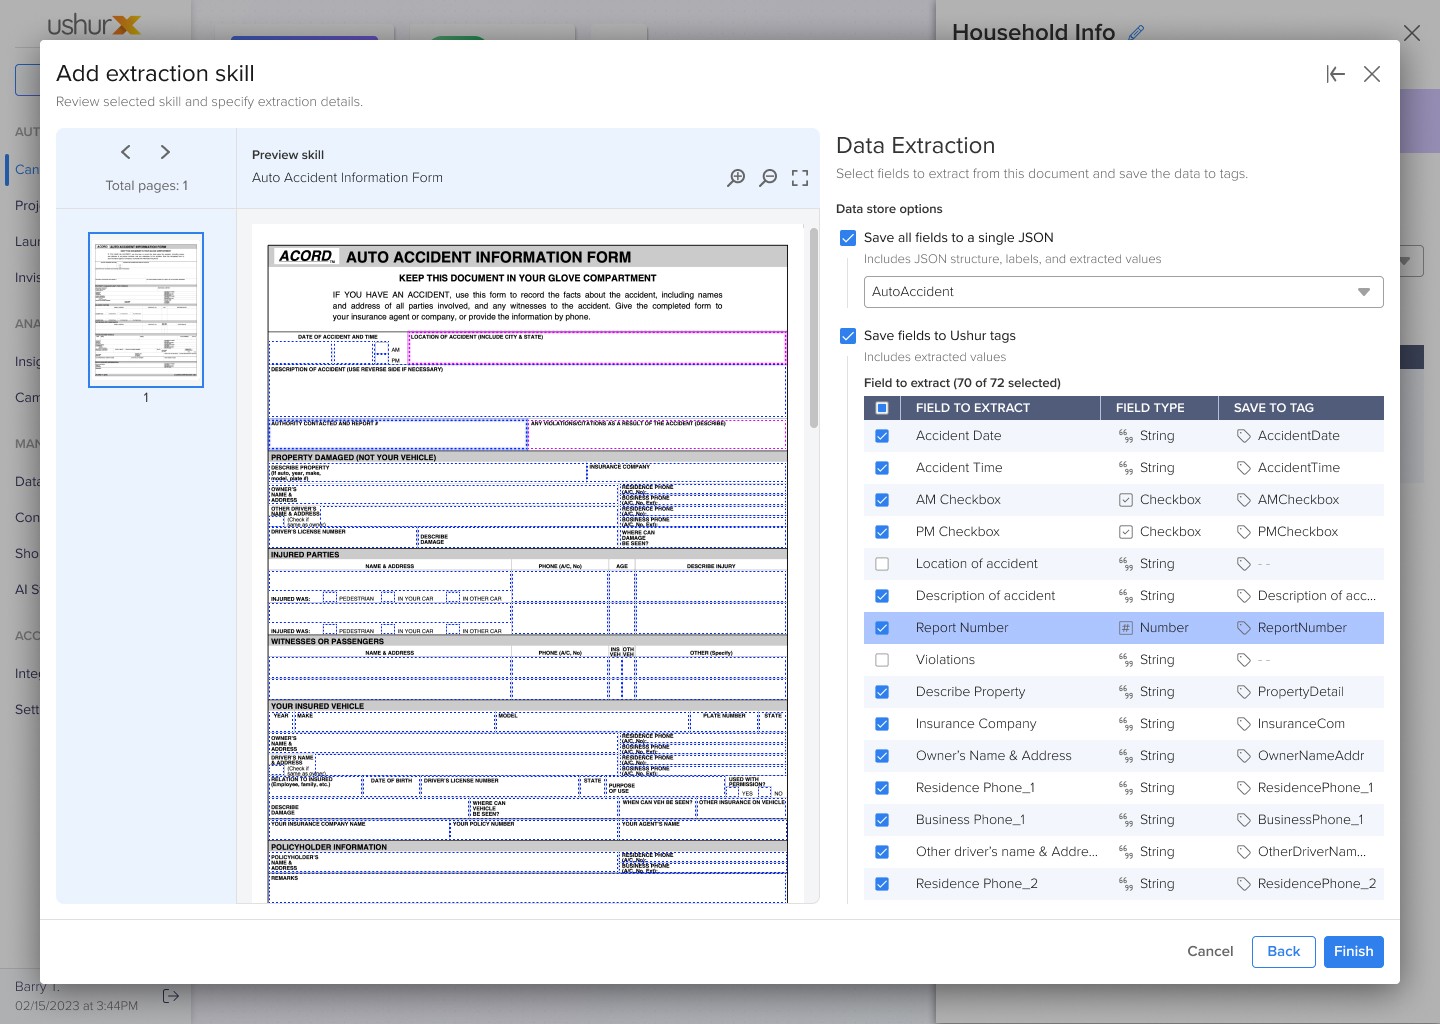Click the Location of Accident box on the form

pyautogui.click(x=597, y=348)
